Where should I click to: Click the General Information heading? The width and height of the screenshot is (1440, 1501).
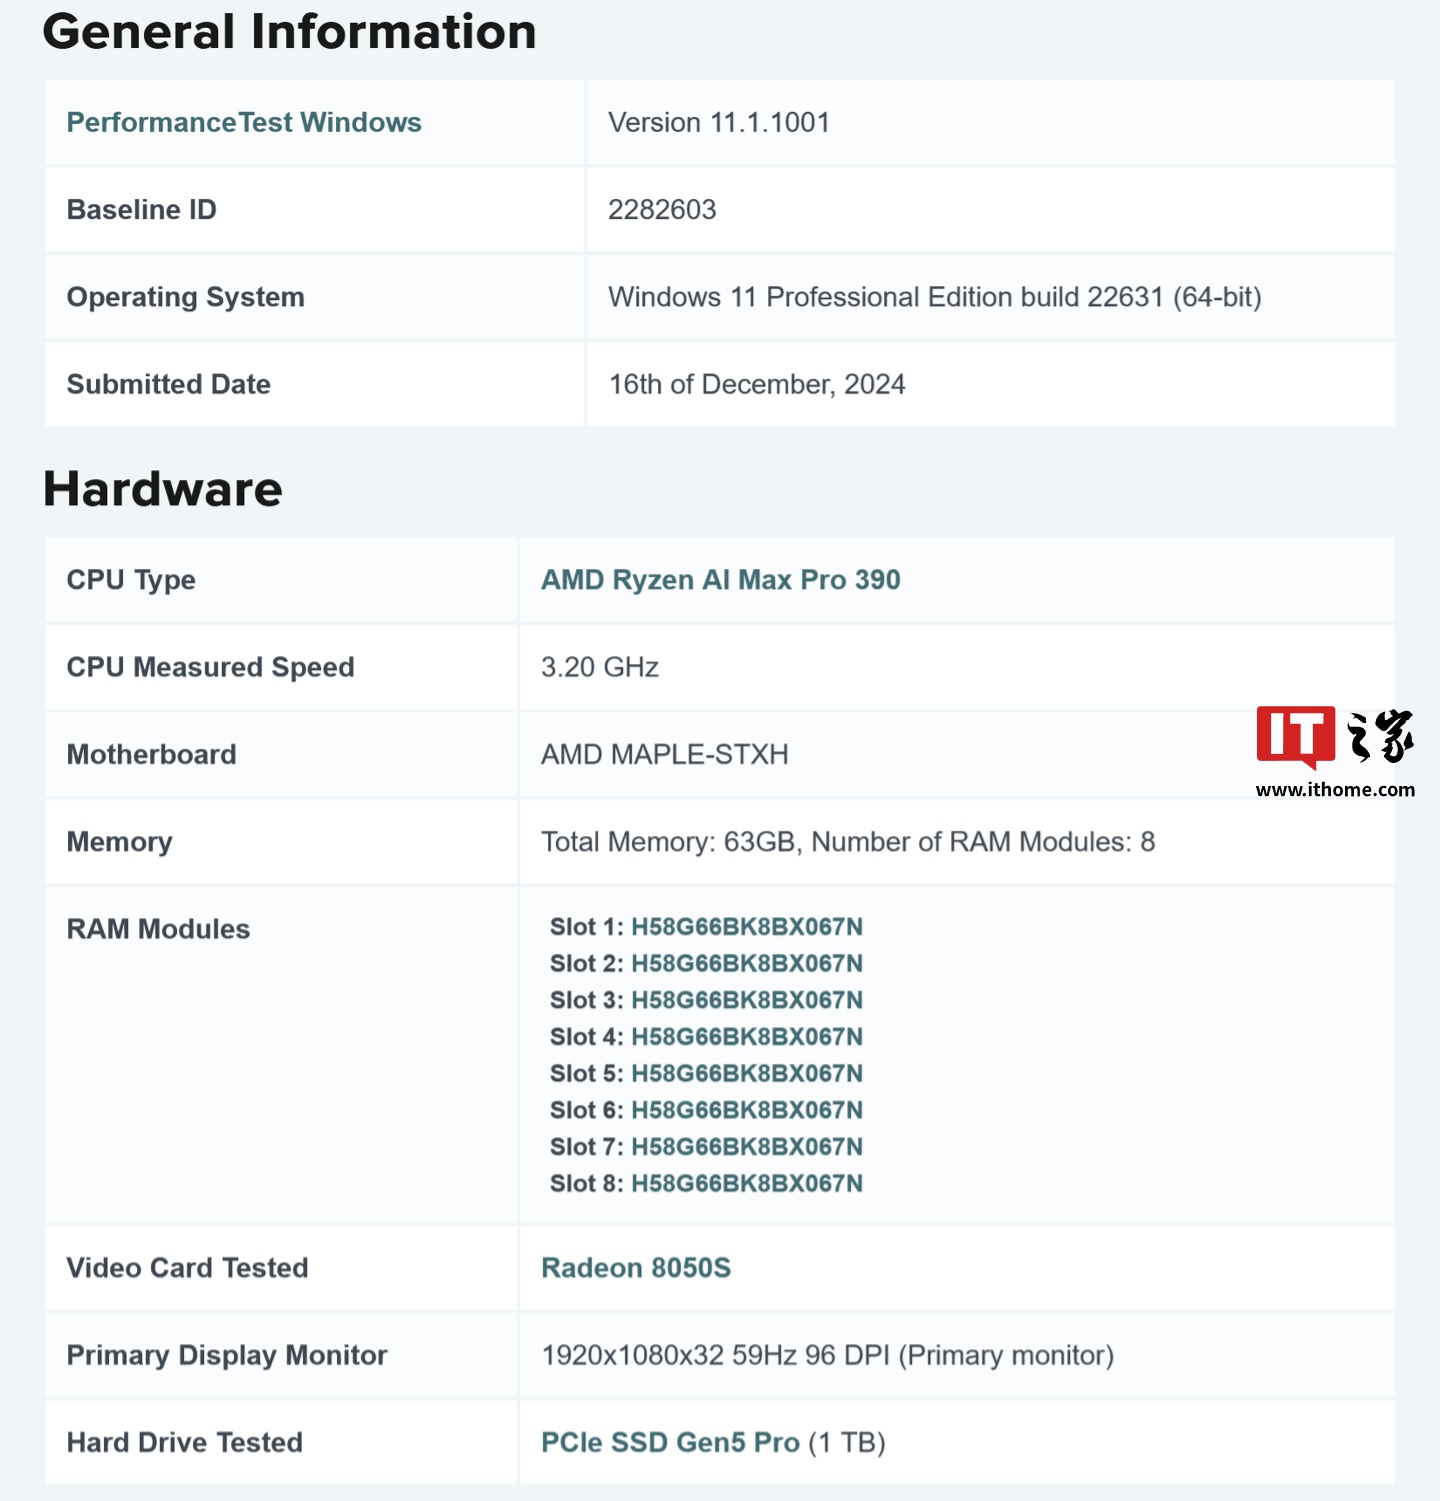pyautogui.click(x=288, y=31)
